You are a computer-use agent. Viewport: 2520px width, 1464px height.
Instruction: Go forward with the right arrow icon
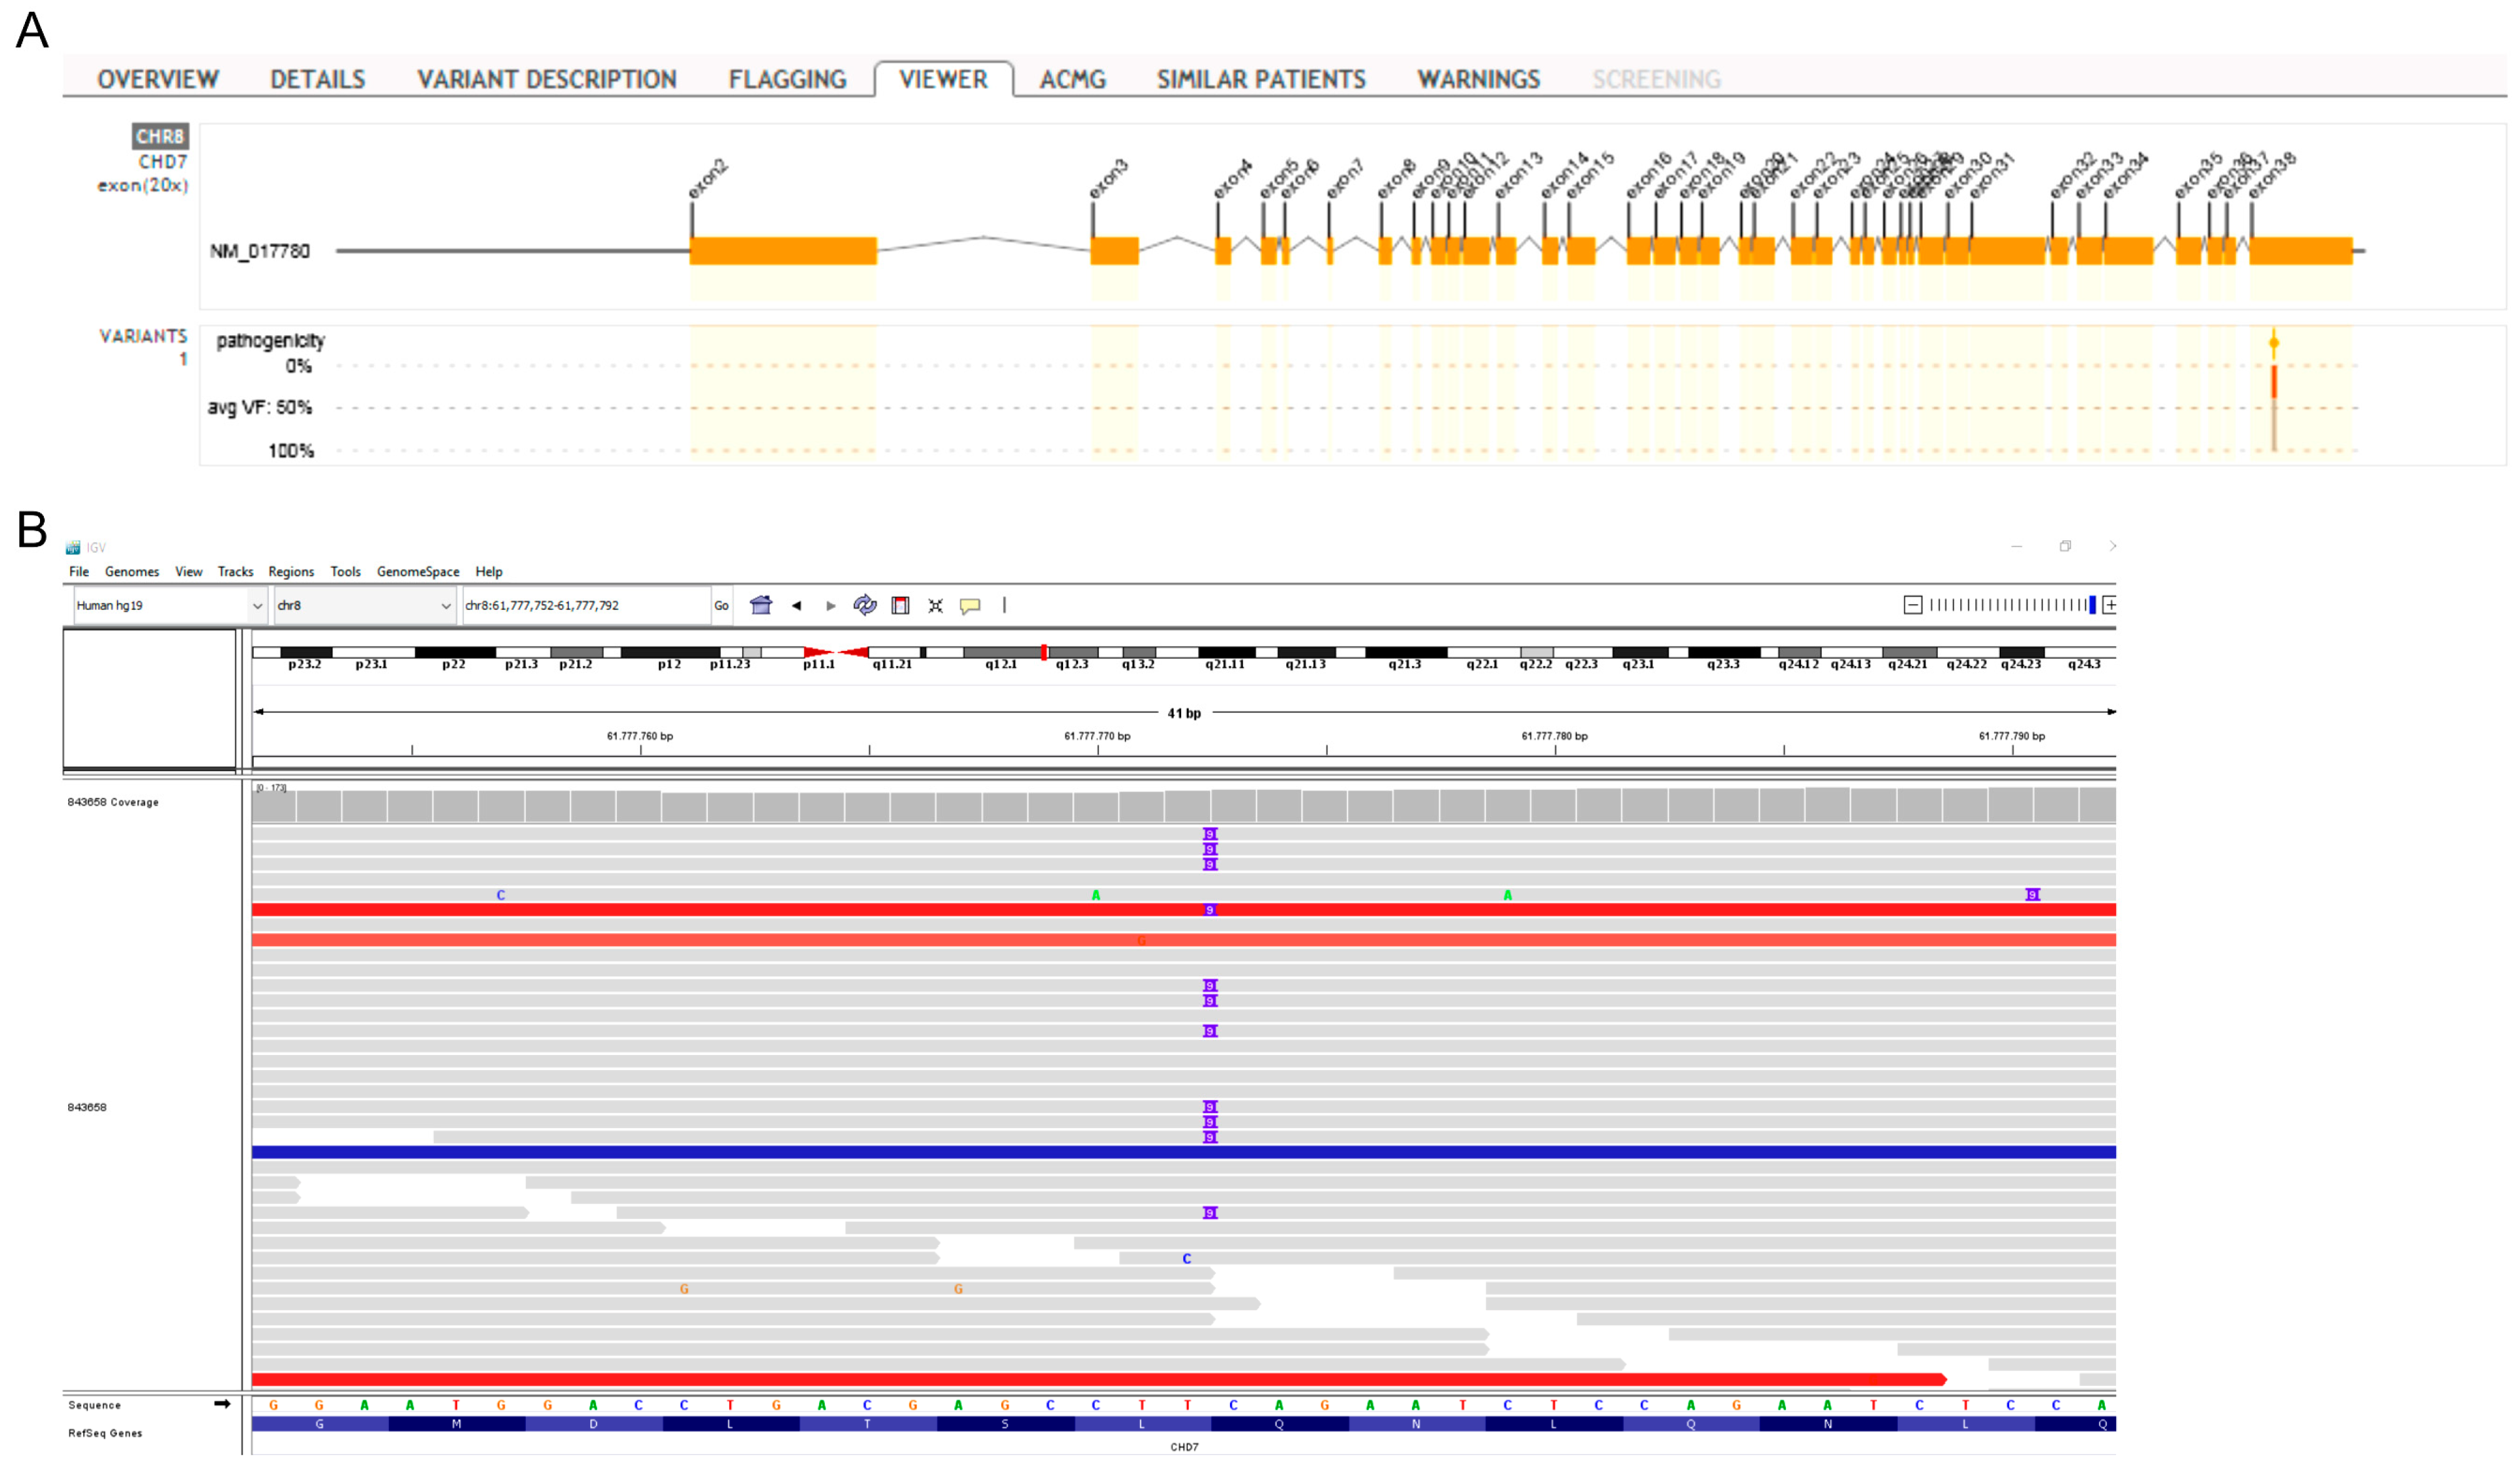point(830,605)
